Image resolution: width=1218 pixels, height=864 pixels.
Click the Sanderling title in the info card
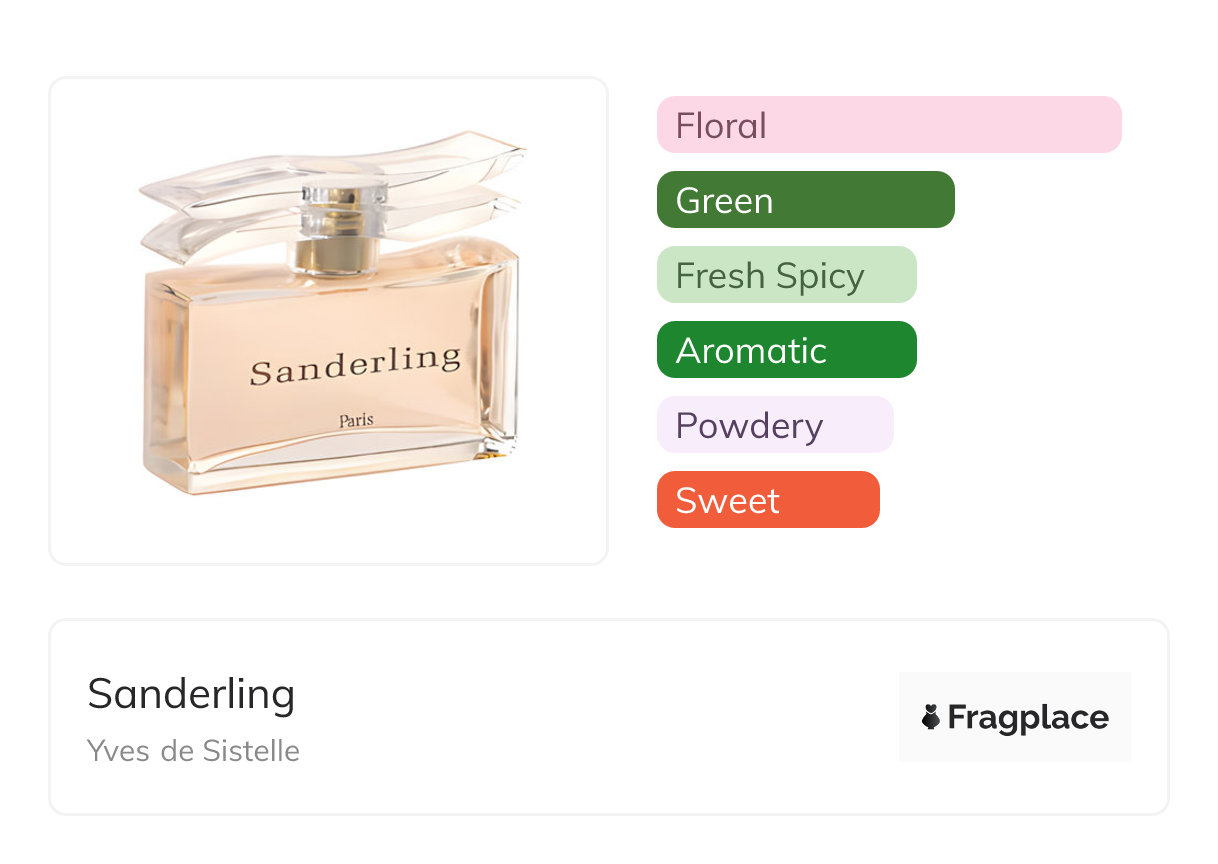tap(191, 694)
